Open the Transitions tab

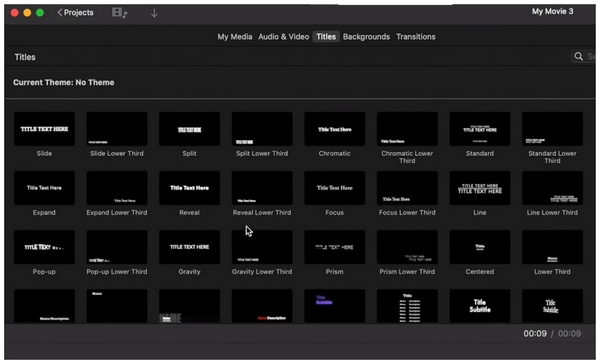[416, 37]
